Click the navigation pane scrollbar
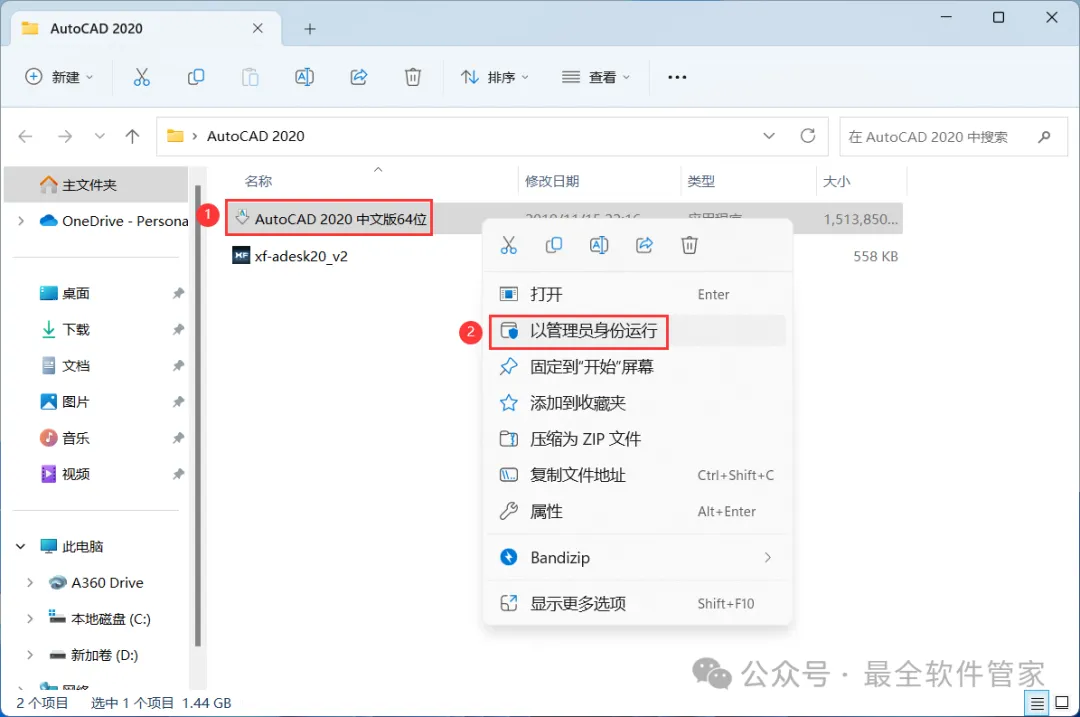The image size is (1080, 717). coord(198,415)
